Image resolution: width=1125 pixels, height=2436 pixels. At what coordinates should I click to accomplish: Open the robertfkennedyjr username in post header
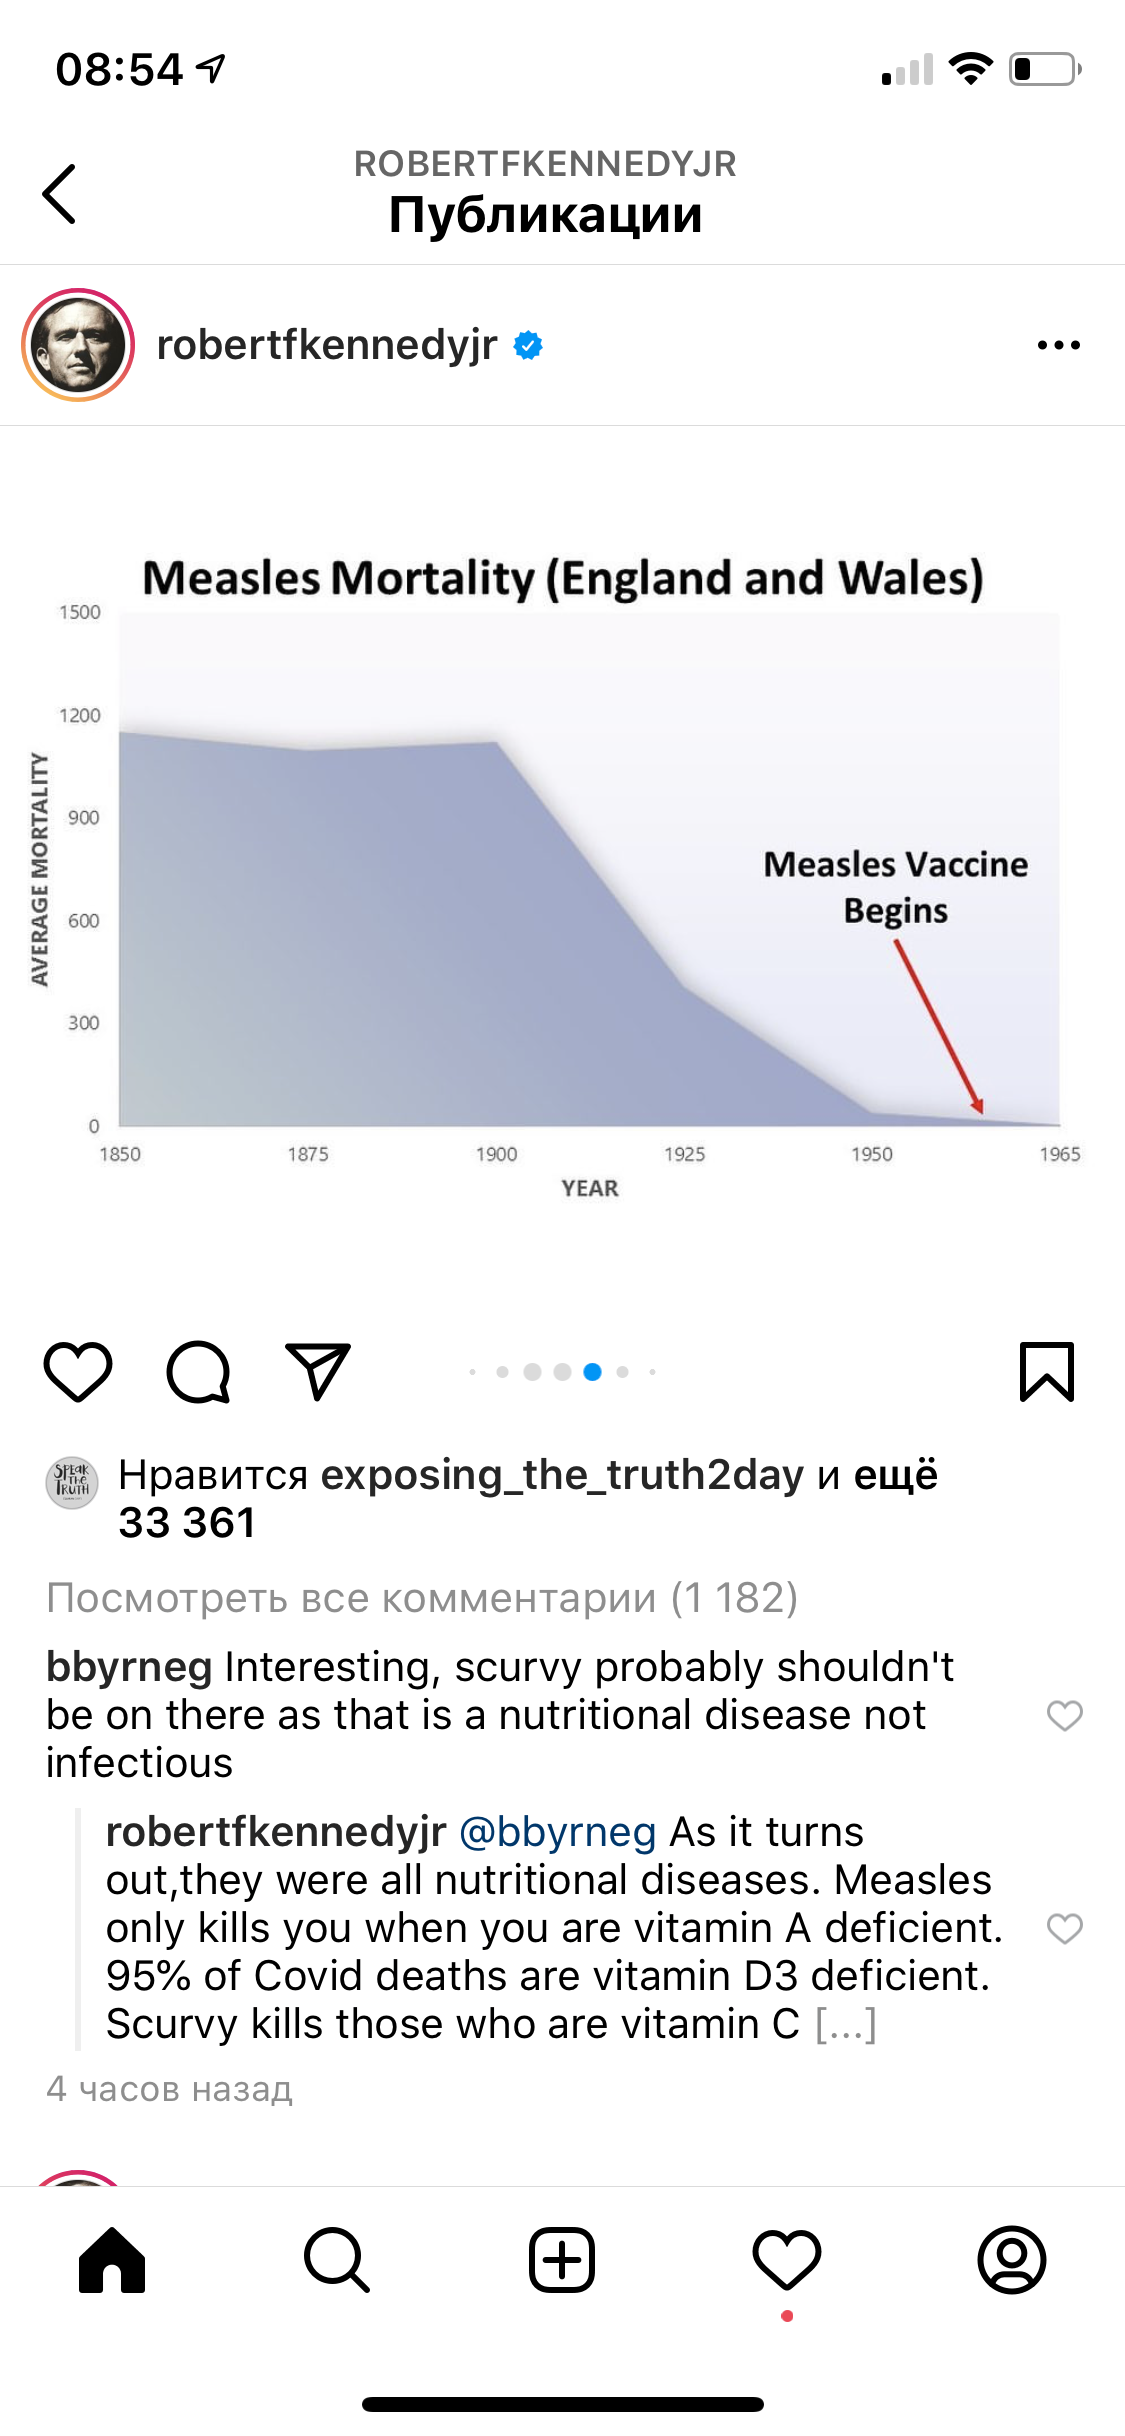[x=327, y=345]
